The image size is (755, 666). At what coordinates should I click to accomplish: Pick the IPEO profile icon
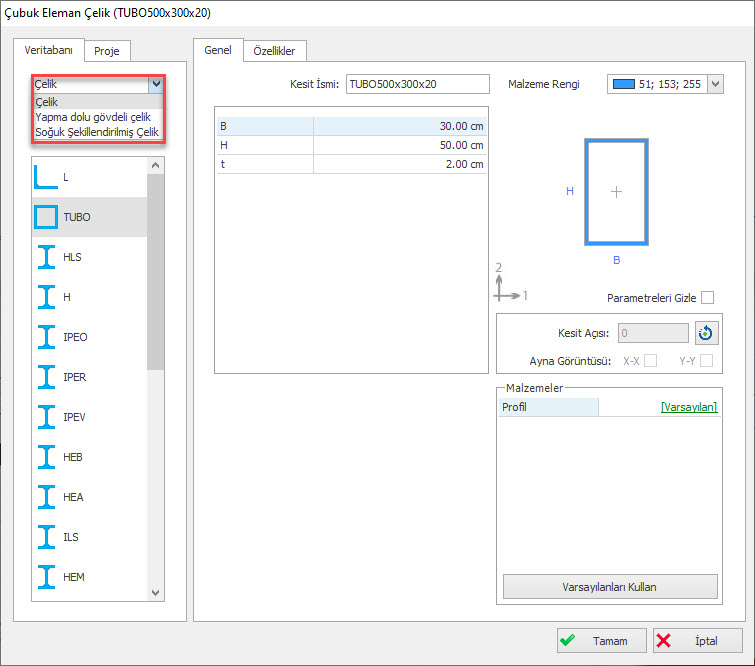tap(46, 337)
